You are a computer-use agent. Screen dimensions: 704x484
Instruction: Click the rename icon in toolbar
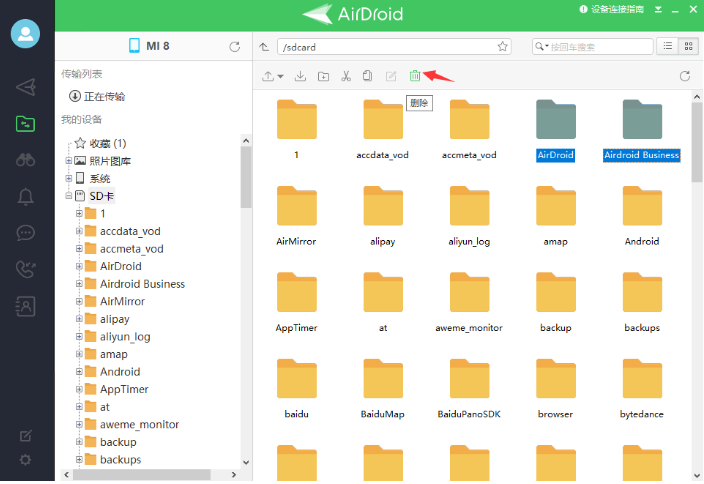tap(391, 76)
